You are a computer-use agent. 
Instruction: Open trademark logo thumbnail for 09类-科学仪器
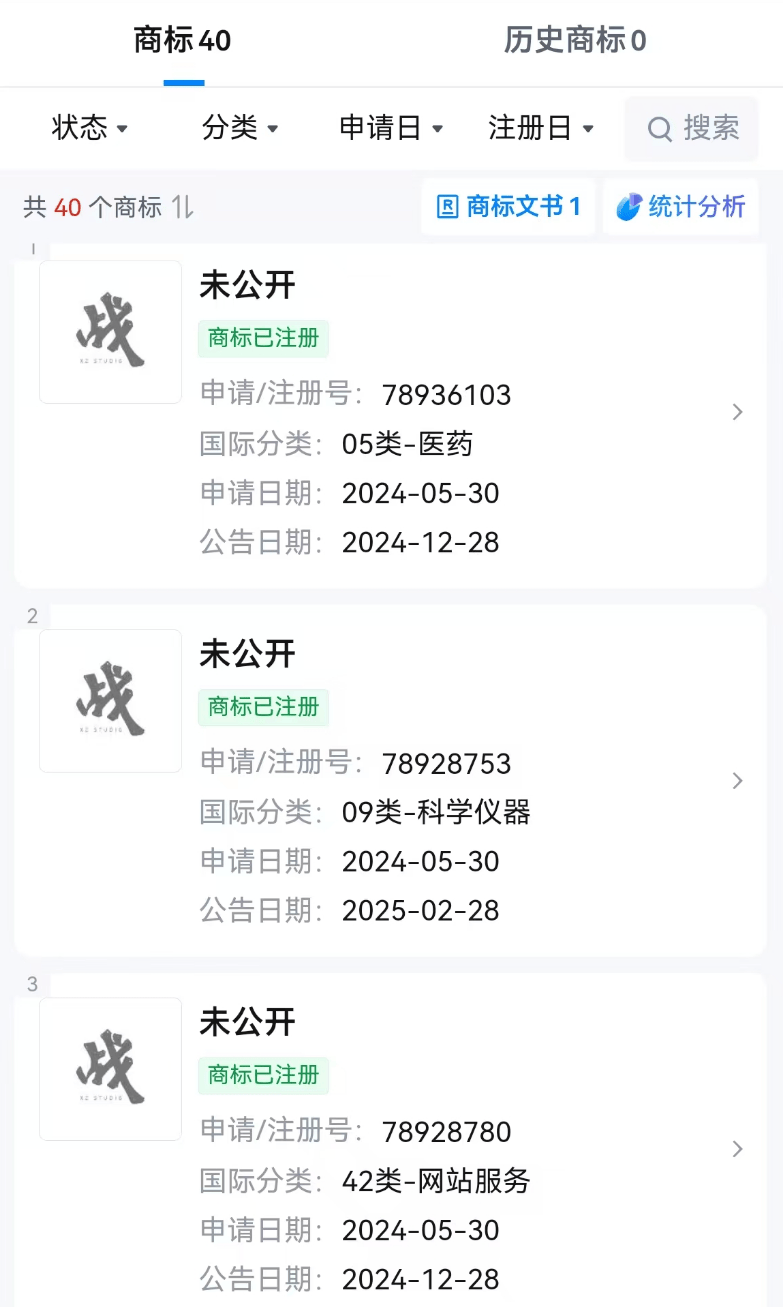pyautogui.click(x=111, y=701)
